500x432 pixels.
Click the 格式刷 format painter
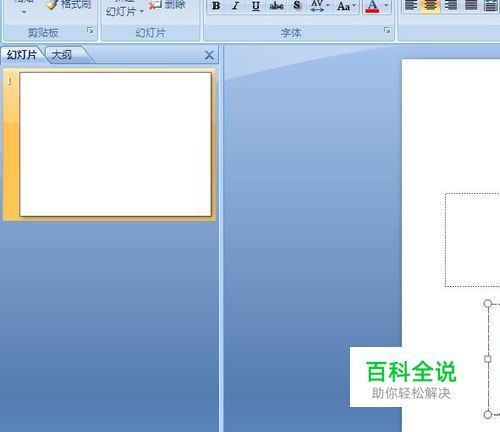(x=69, y=5)
